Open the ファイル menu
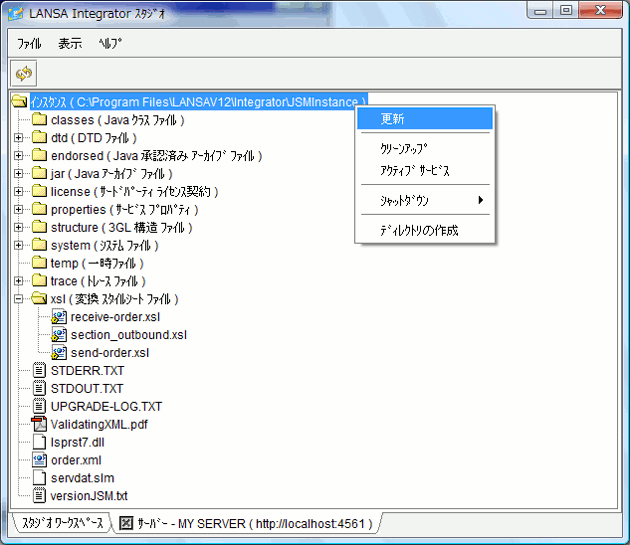630x545 pixels. (x=29, y=43)
